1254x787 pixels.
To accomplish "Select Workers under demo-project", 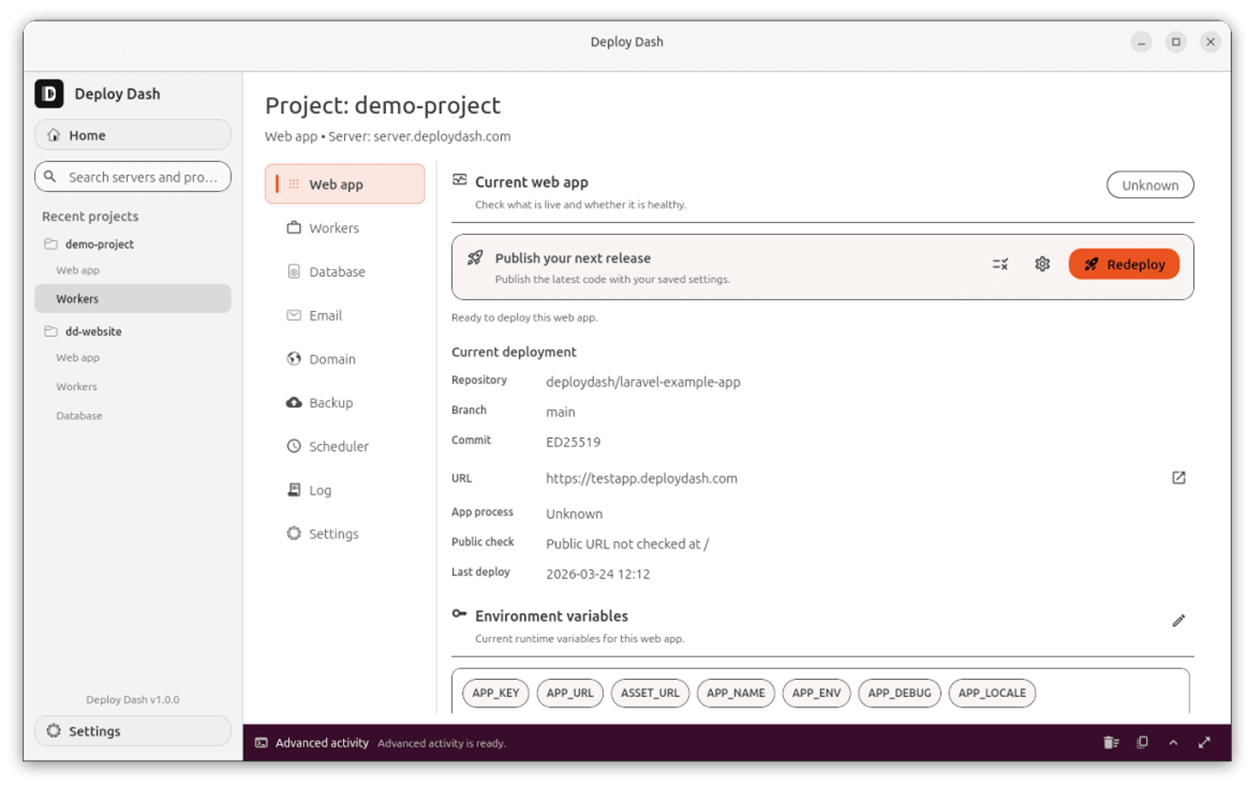I will (x=133, y=299).
